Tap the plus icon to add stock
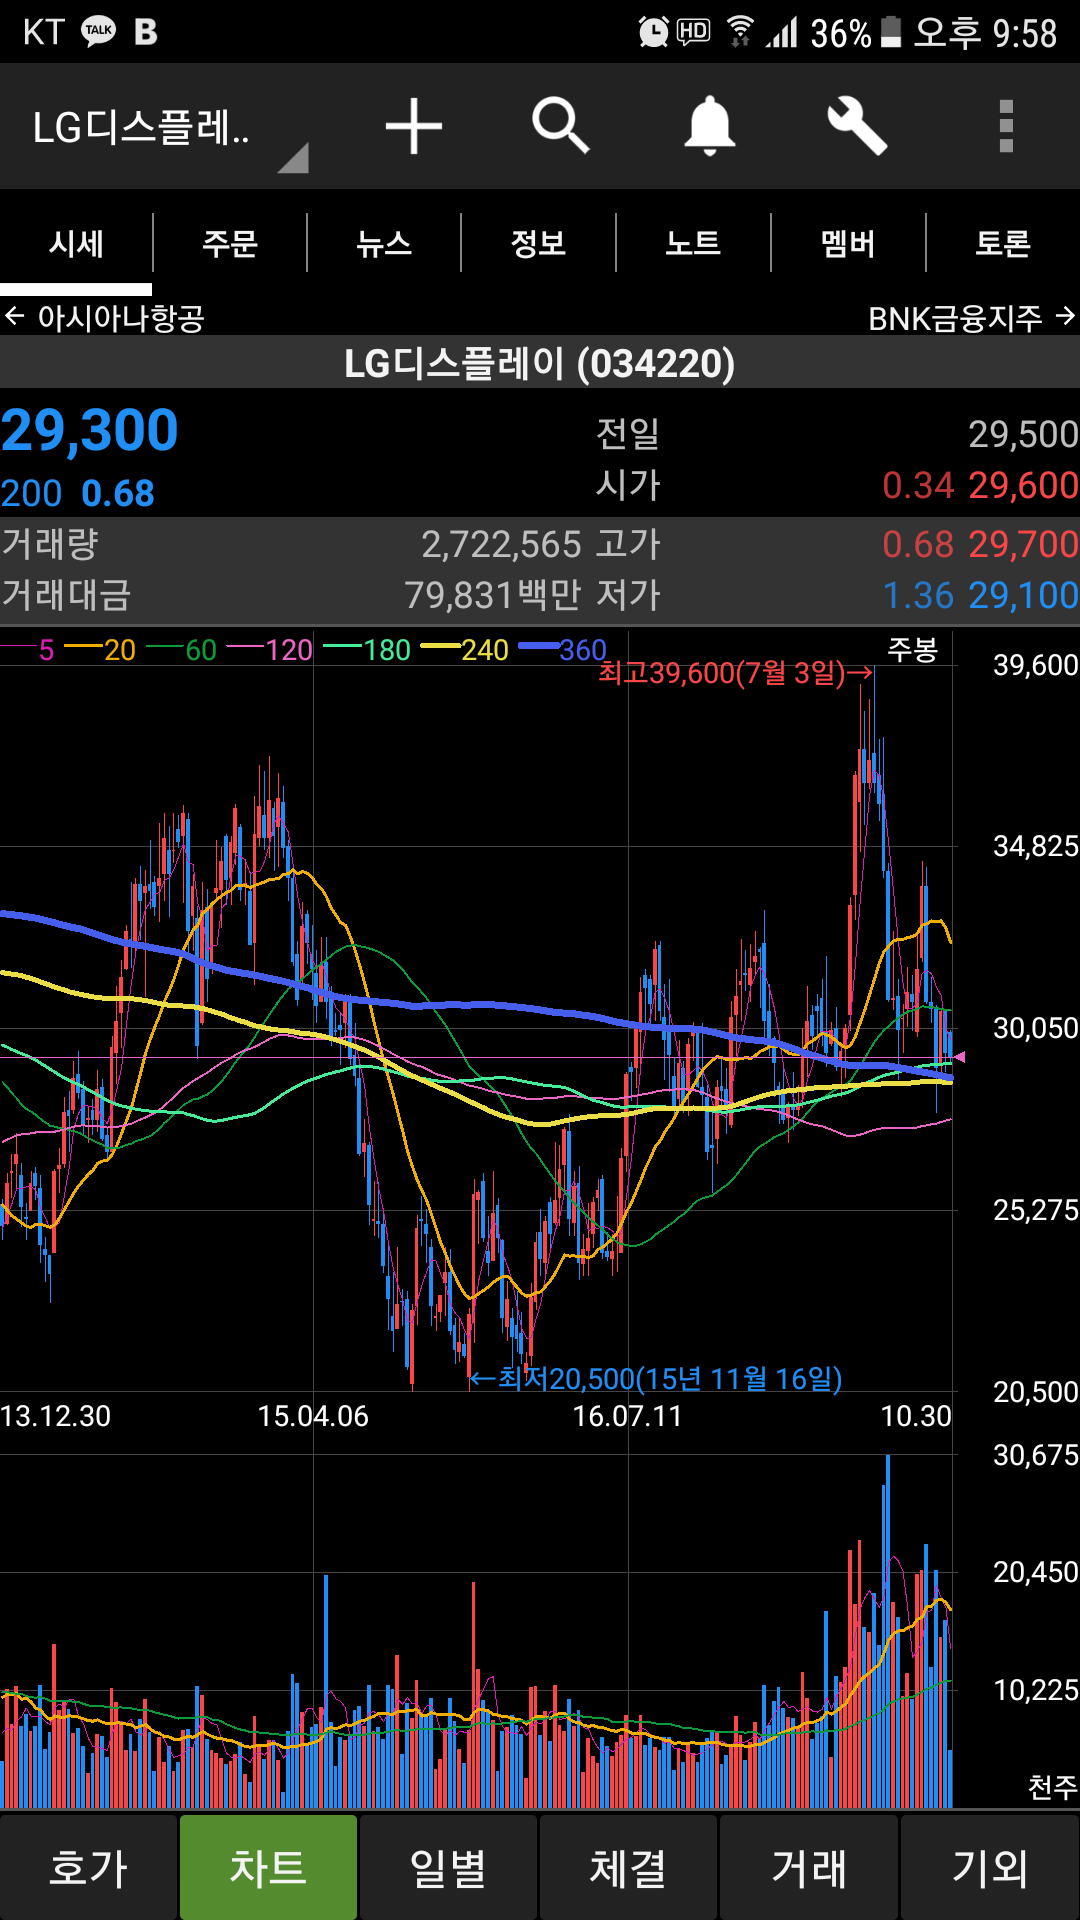The width and height of the screenshot is (1080, 1920). click(413, 127)
